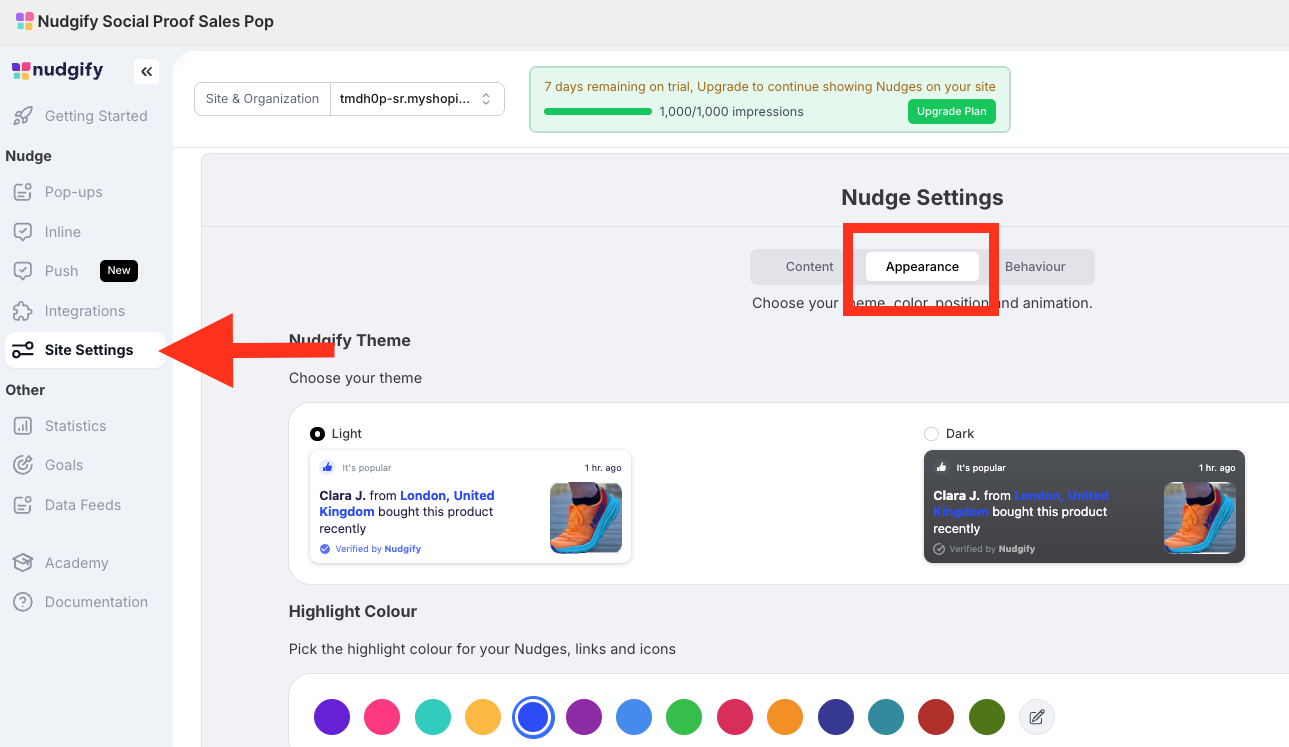Click the Academy graduation cap icon
The height and width of the screenshot is (747, 1289).
point(22,563)
